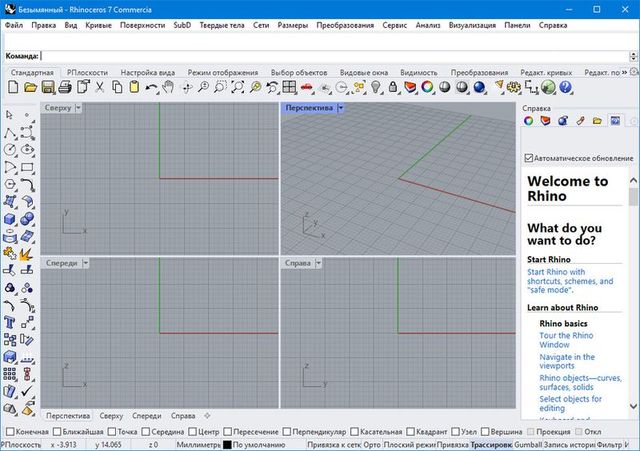The width and height of the screenshot is (640, 451).
Task: Select the Circle drawing tool
Action: tap(9, 150)
